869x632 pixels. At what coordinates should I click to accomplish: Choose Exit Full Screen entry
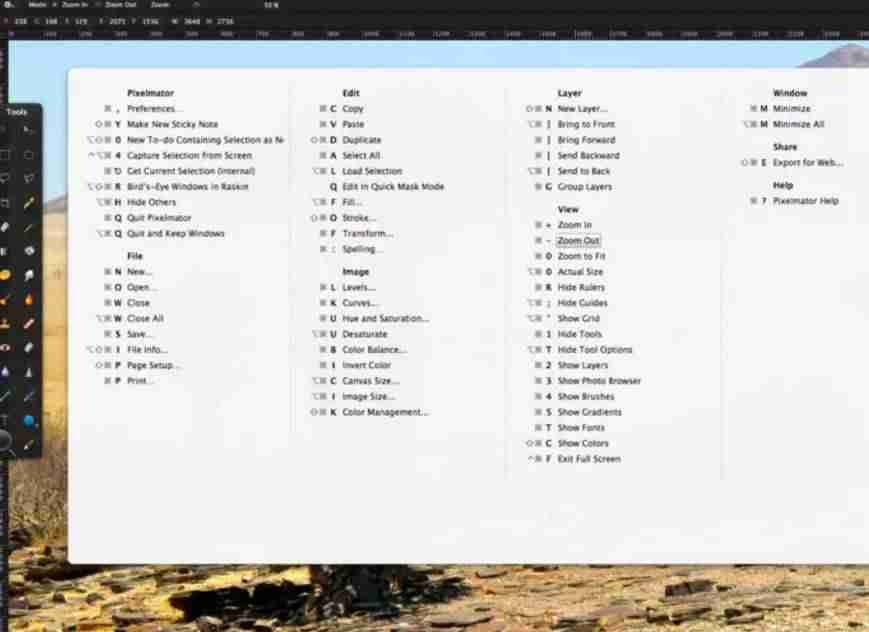pyautogui.click(x=589, y=459)
